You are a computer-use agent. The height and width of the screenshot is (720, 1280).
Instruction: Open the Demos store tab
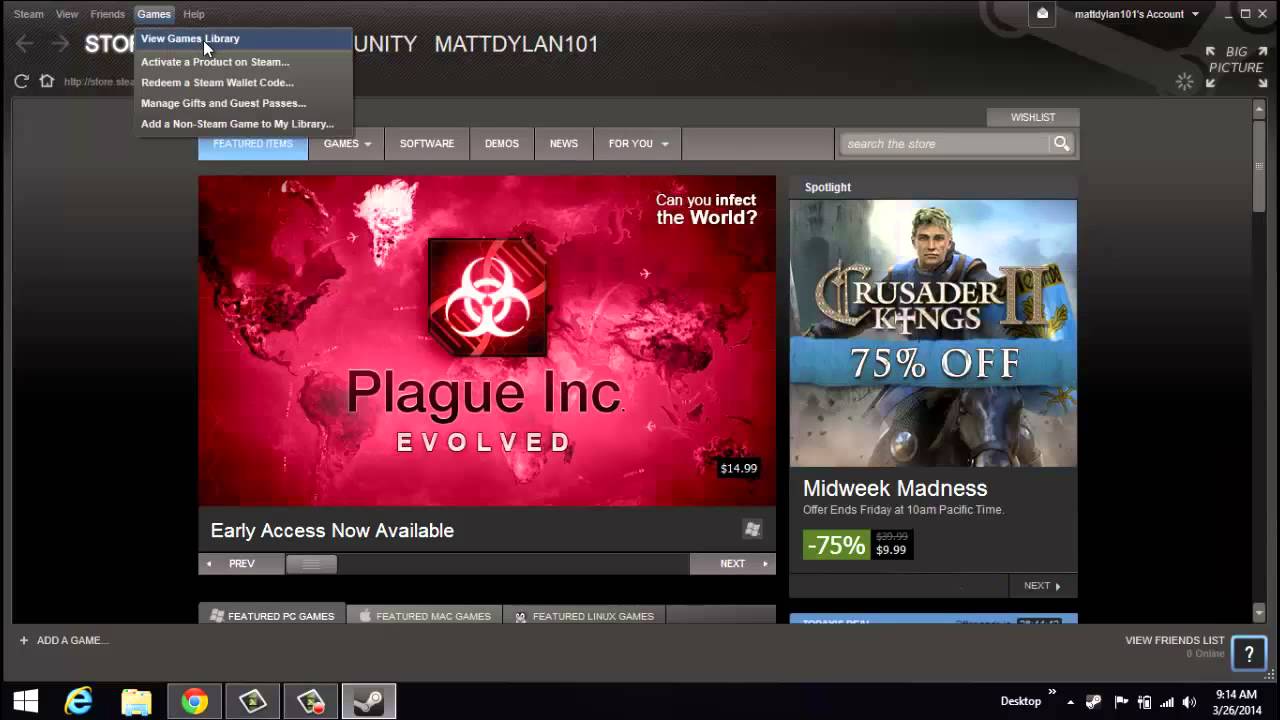pos(502,144)
